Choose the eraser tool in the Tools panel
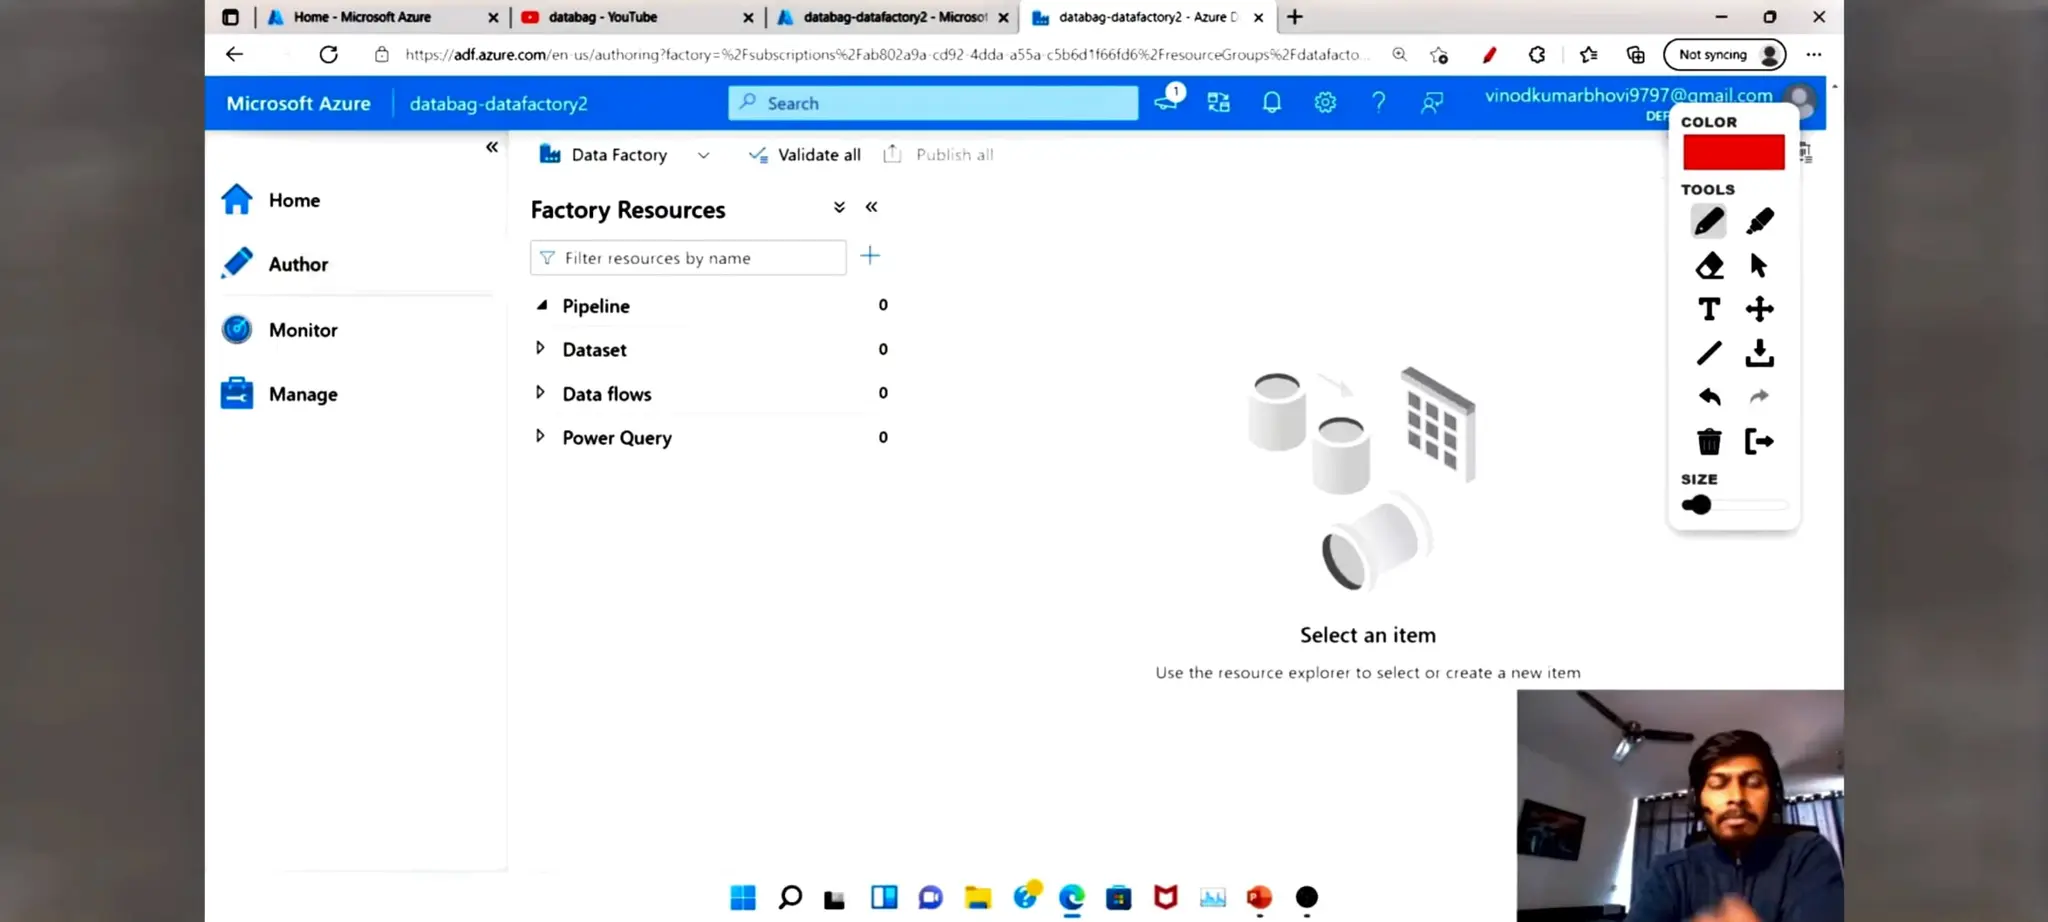 (1709, 265)
